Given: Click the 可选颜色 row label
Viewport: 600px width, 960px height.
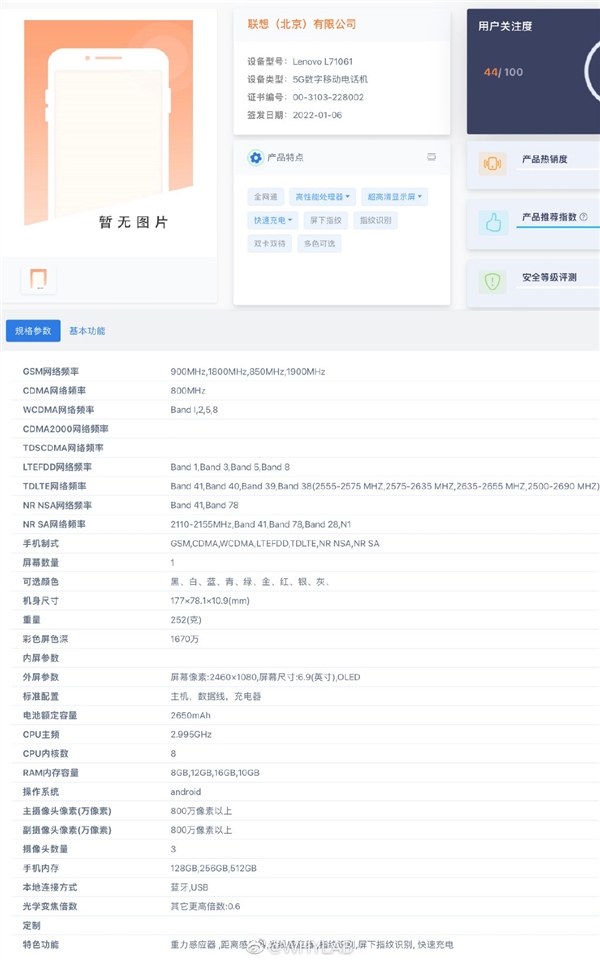Looking at the screenshot, I should pos(40,582).
